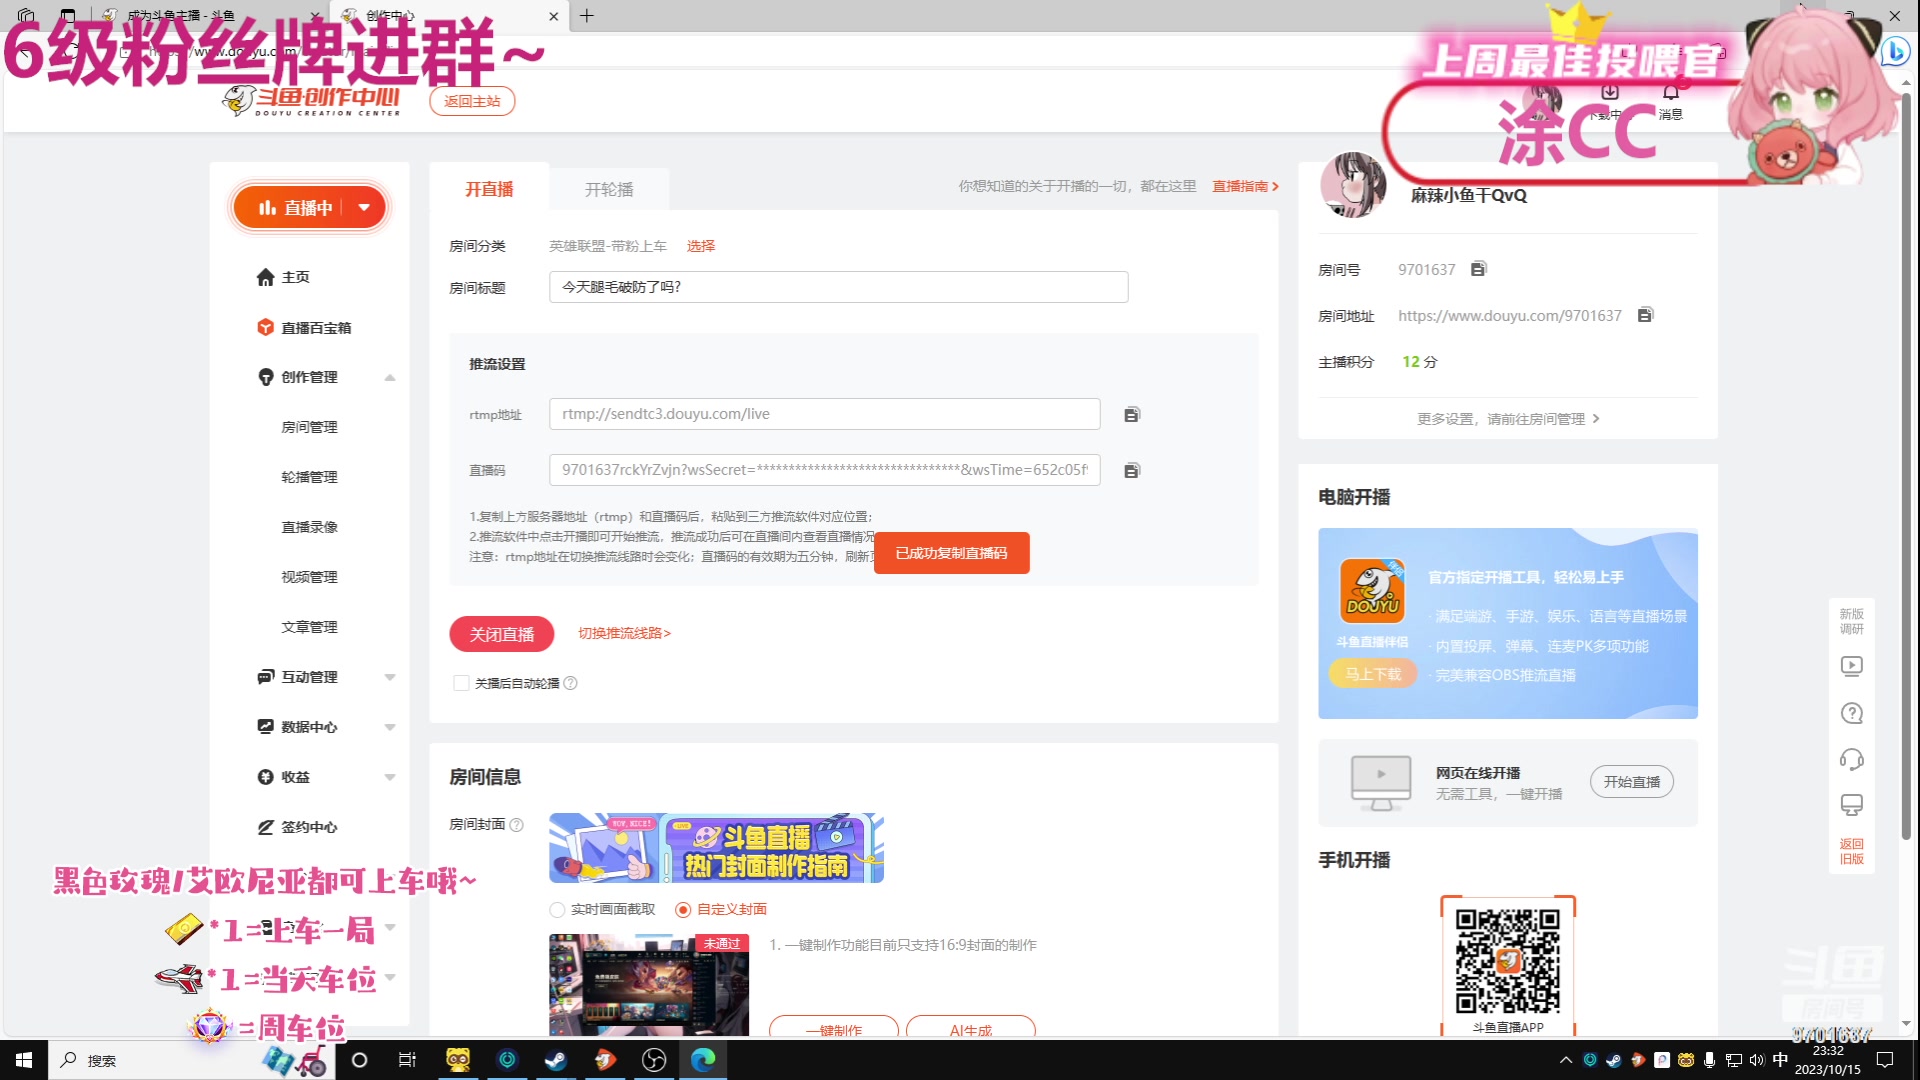1920x1080 pixels.
Task: Click 开始直播 for web streaming
Action: tap(1631, 782)
